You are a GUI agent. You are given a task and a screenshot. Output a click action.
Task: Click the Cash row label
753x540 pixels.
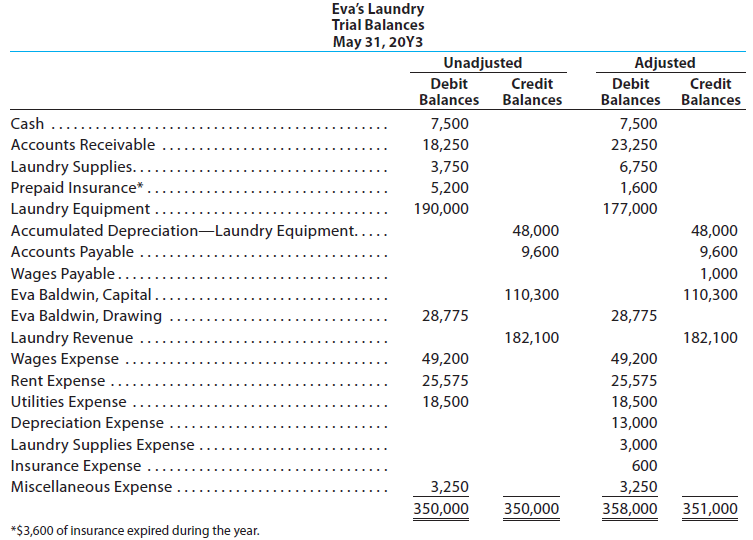[27, 124]
